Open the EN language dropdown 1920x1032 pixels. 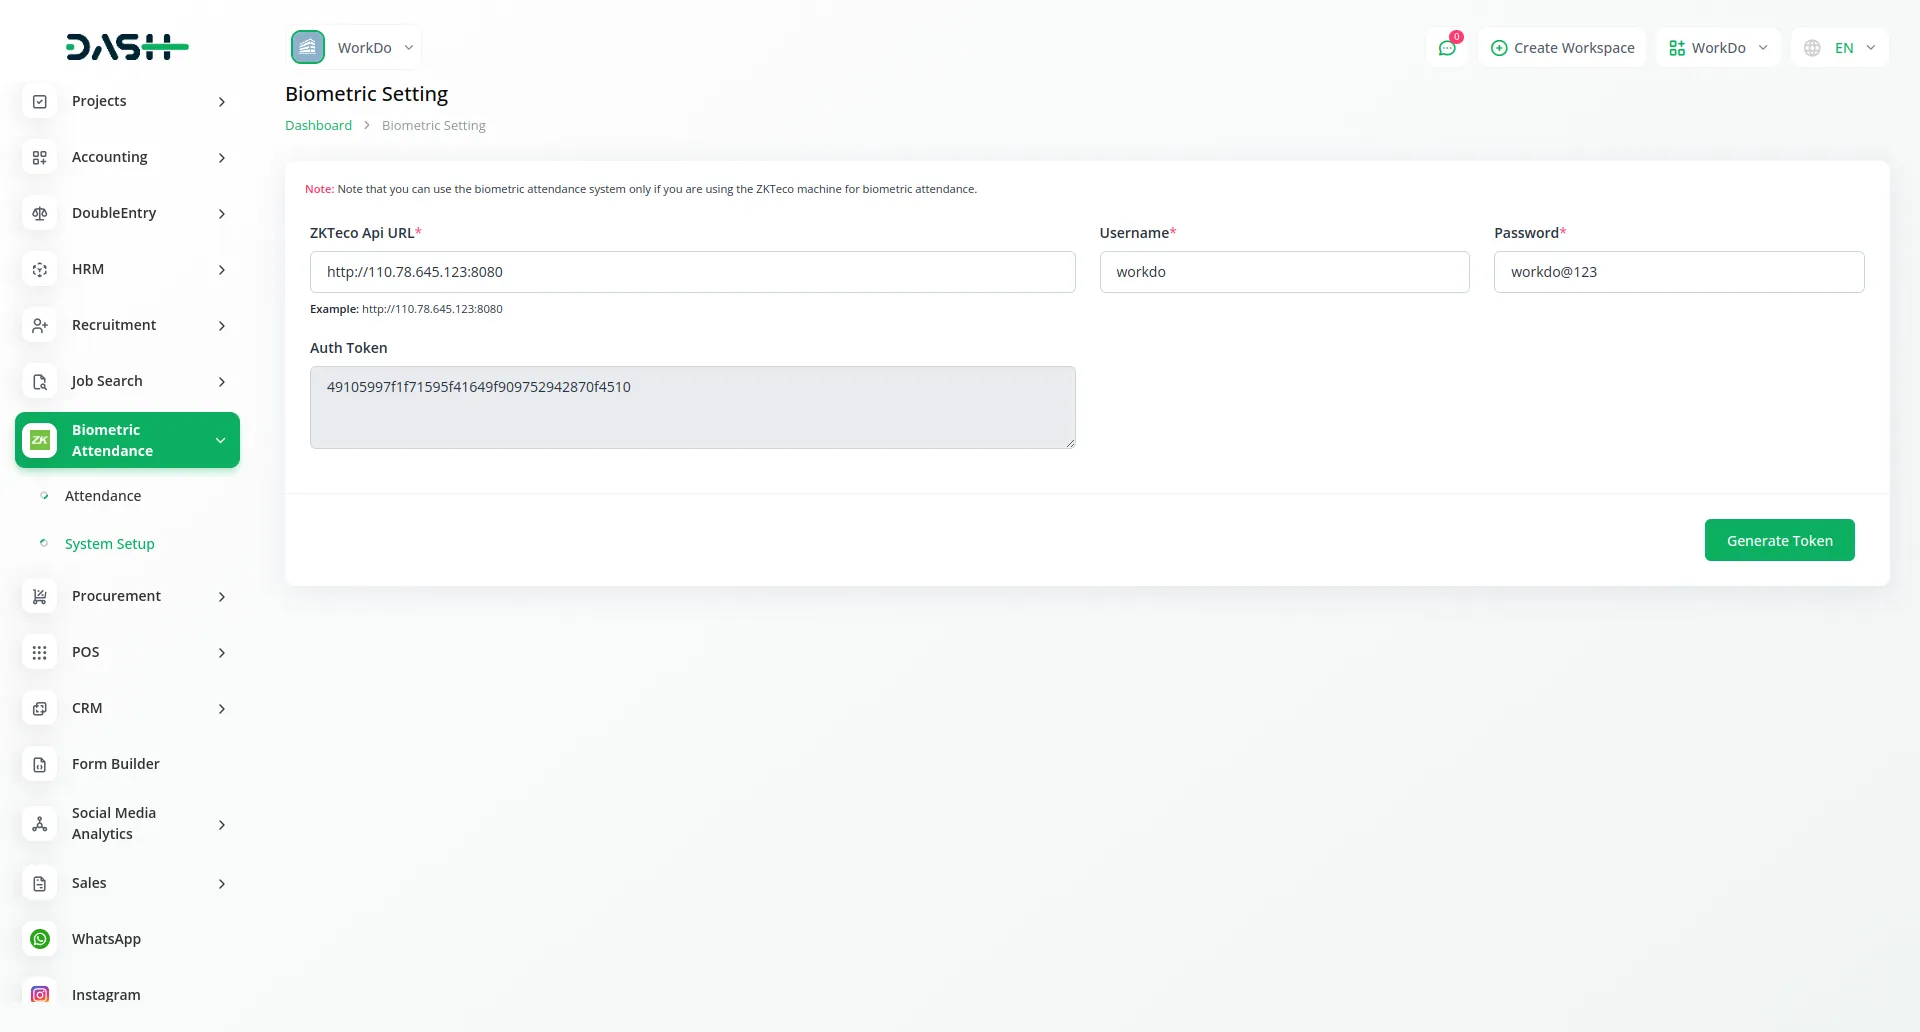click(x=1839, y=48)
